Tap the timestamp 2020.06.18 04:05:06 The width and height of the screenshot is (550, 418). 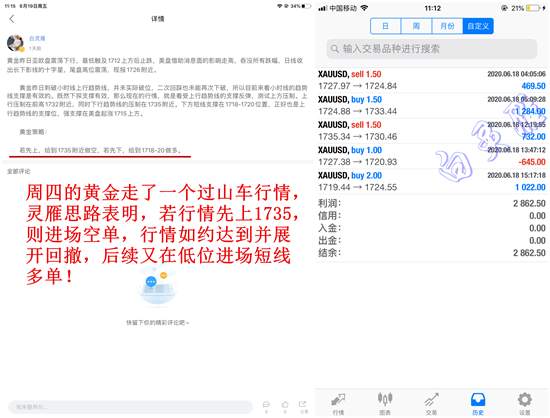pos(516,74)
